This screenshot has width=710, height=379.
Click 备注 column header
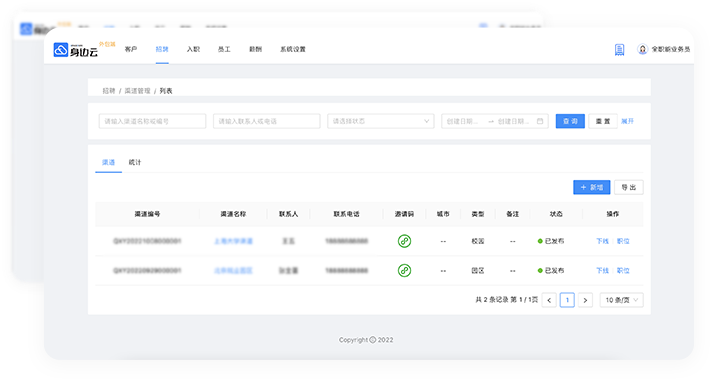(512, 214)
